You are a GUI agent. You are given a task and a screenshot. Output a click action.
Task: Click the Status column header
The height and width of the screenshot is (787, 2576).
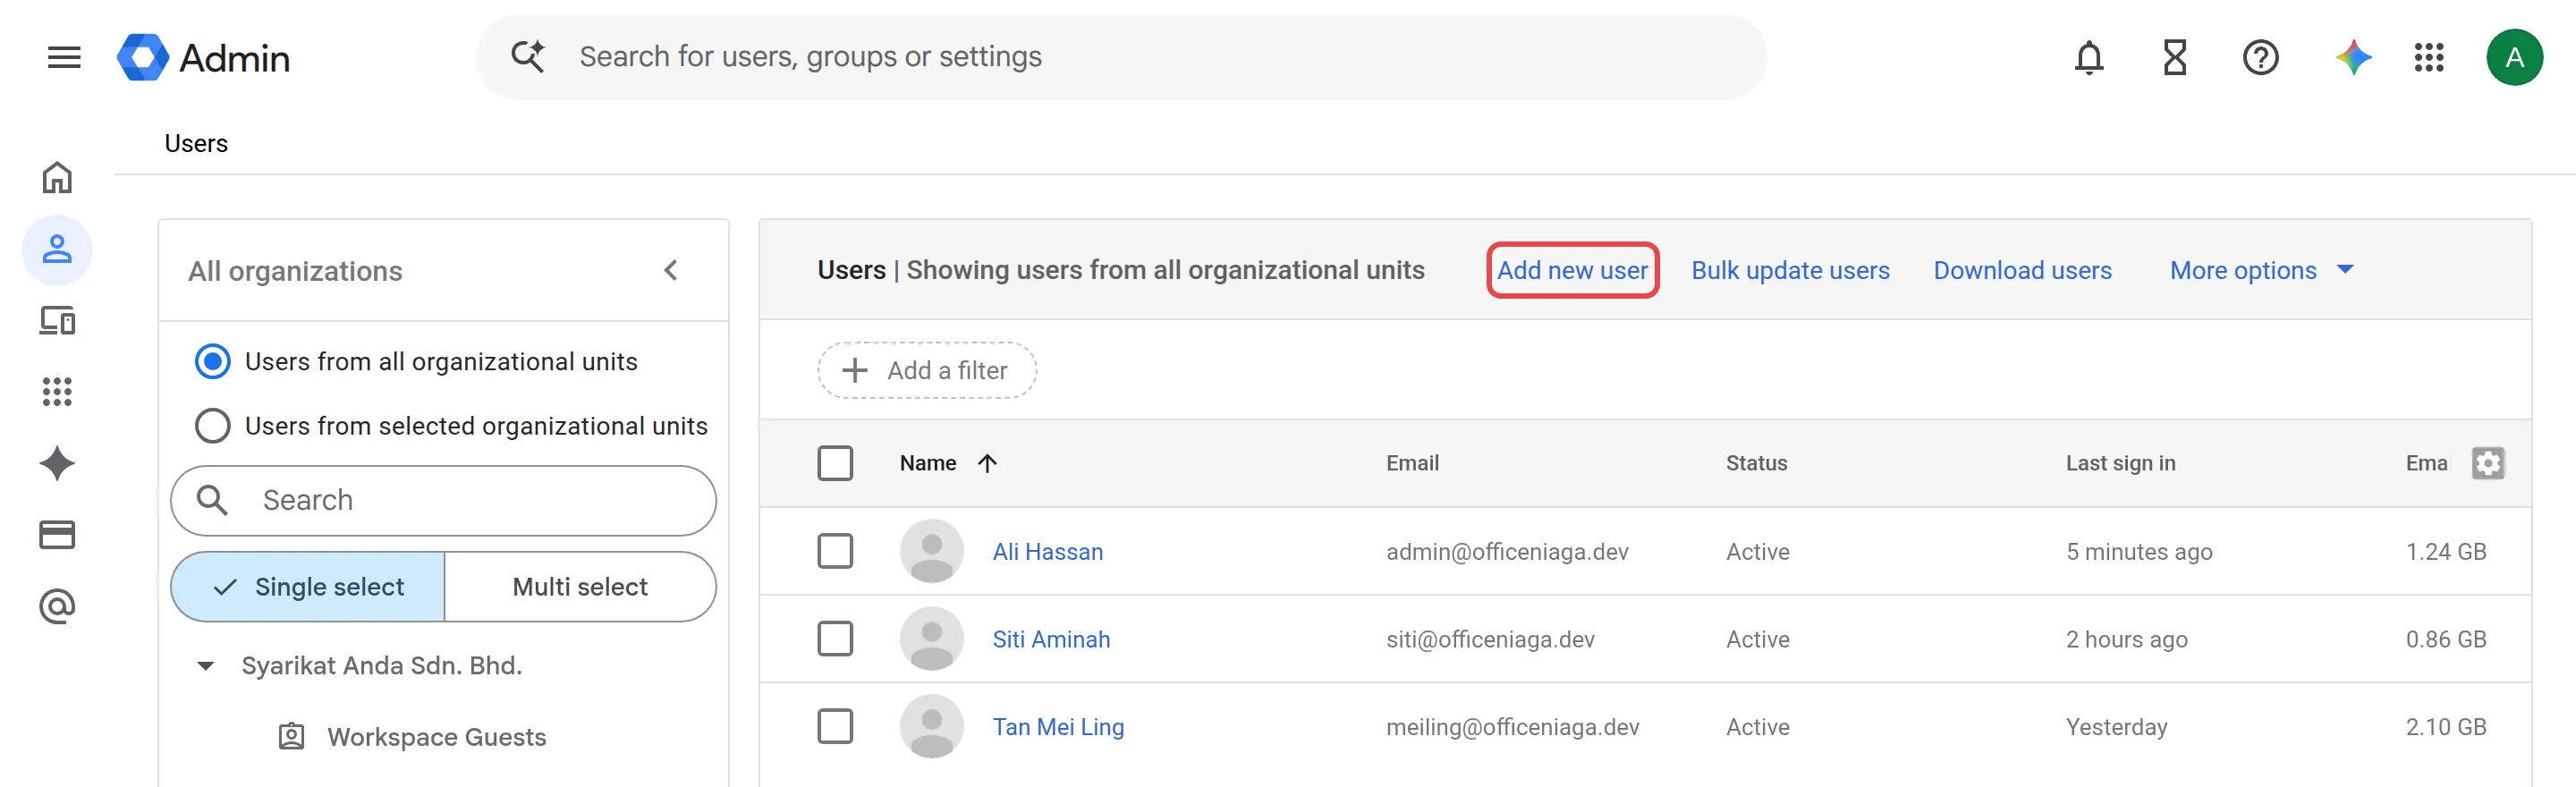1756,463
